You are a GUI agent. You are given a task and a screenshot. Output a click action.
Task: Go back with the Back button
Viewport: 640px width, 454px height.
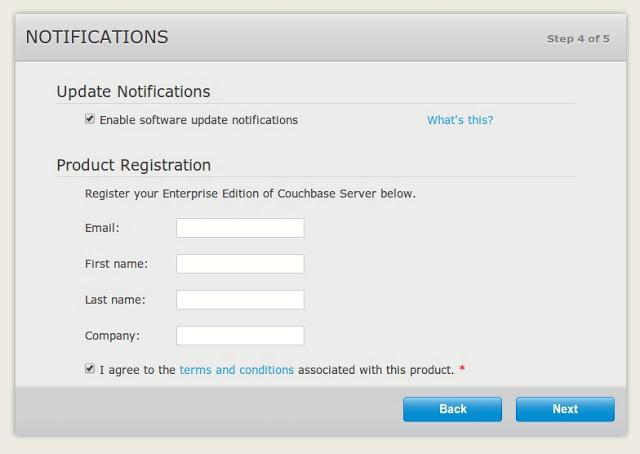click(453, 409)
